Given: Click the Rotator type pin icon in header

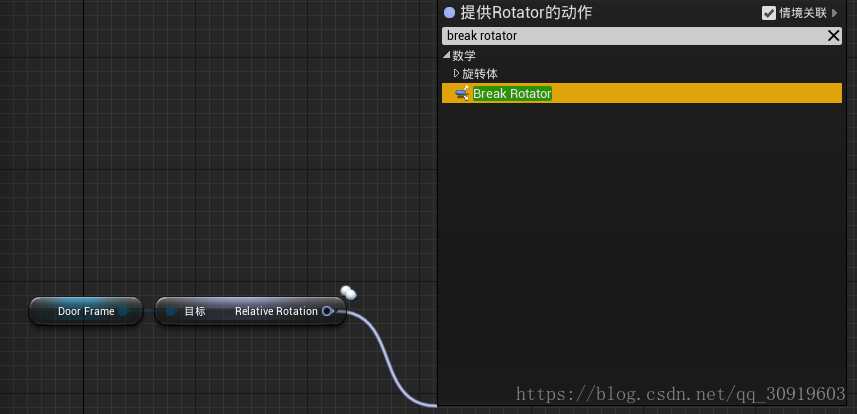Looking at the screenshot, I should click(x=449, y=13).
